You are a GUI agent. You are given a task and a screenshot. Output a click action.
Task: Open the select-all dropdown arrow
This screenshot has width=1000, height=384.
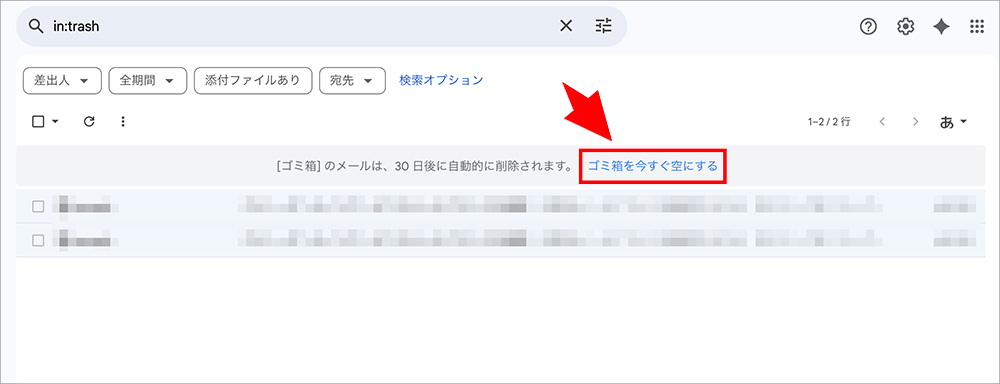[55, 121]
